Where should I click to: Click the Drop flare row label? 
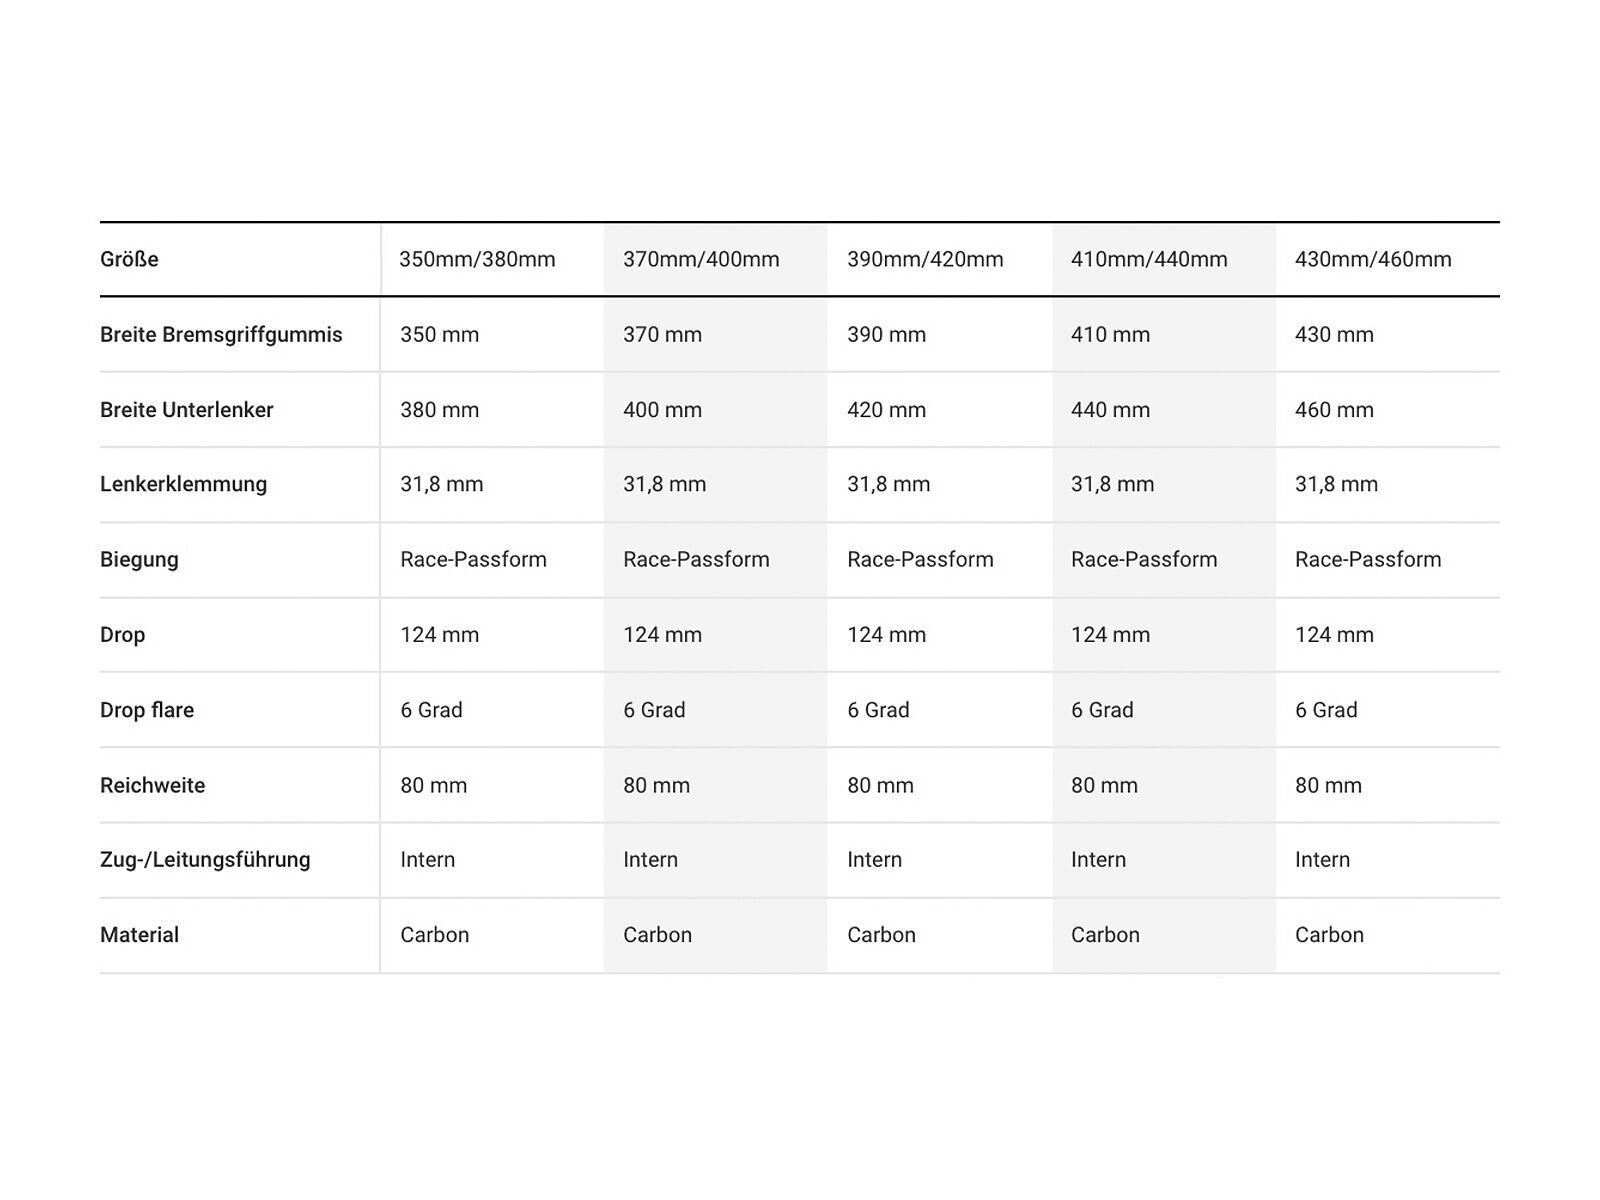point(147,710)
